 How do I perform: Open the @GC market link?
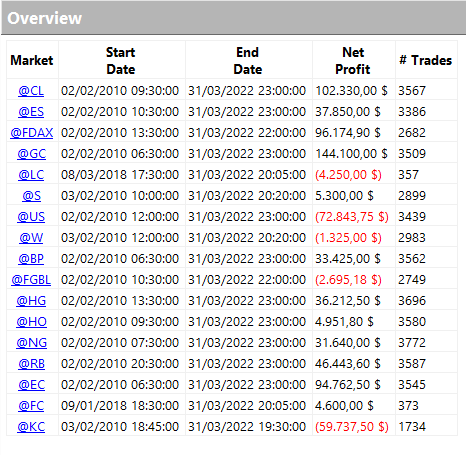(x=32, y=154)
